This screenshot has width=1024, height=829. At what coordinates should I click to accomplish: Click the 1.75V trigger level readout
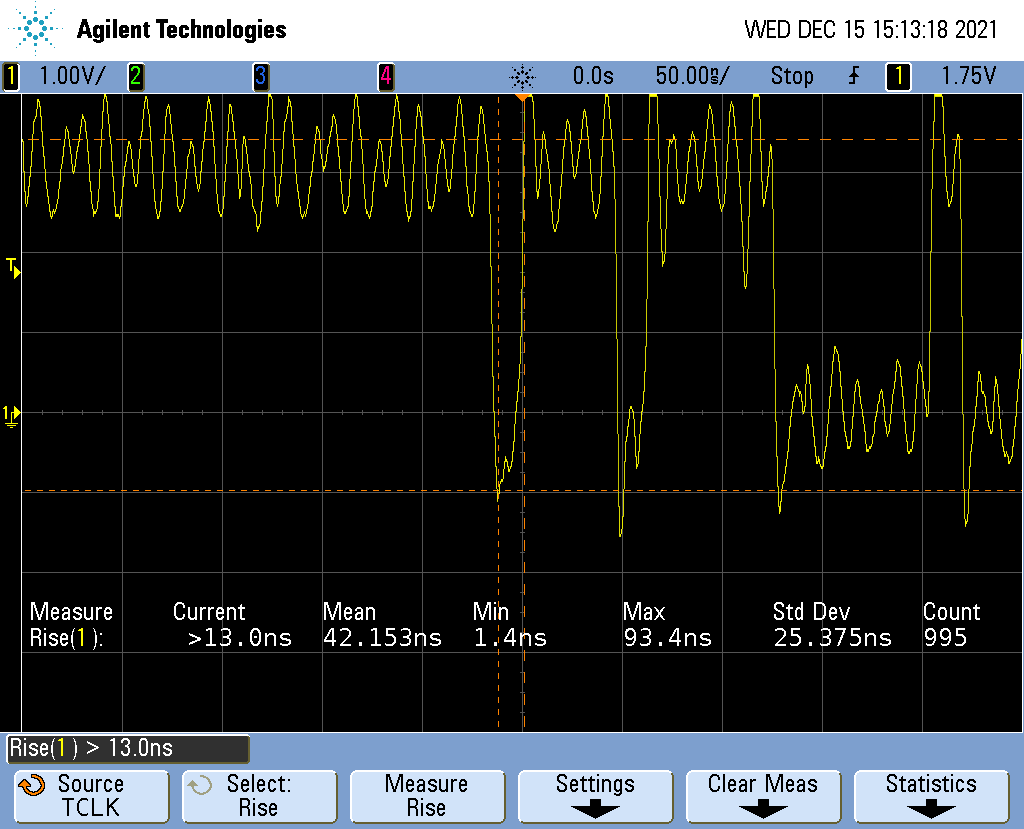[968, 76]
